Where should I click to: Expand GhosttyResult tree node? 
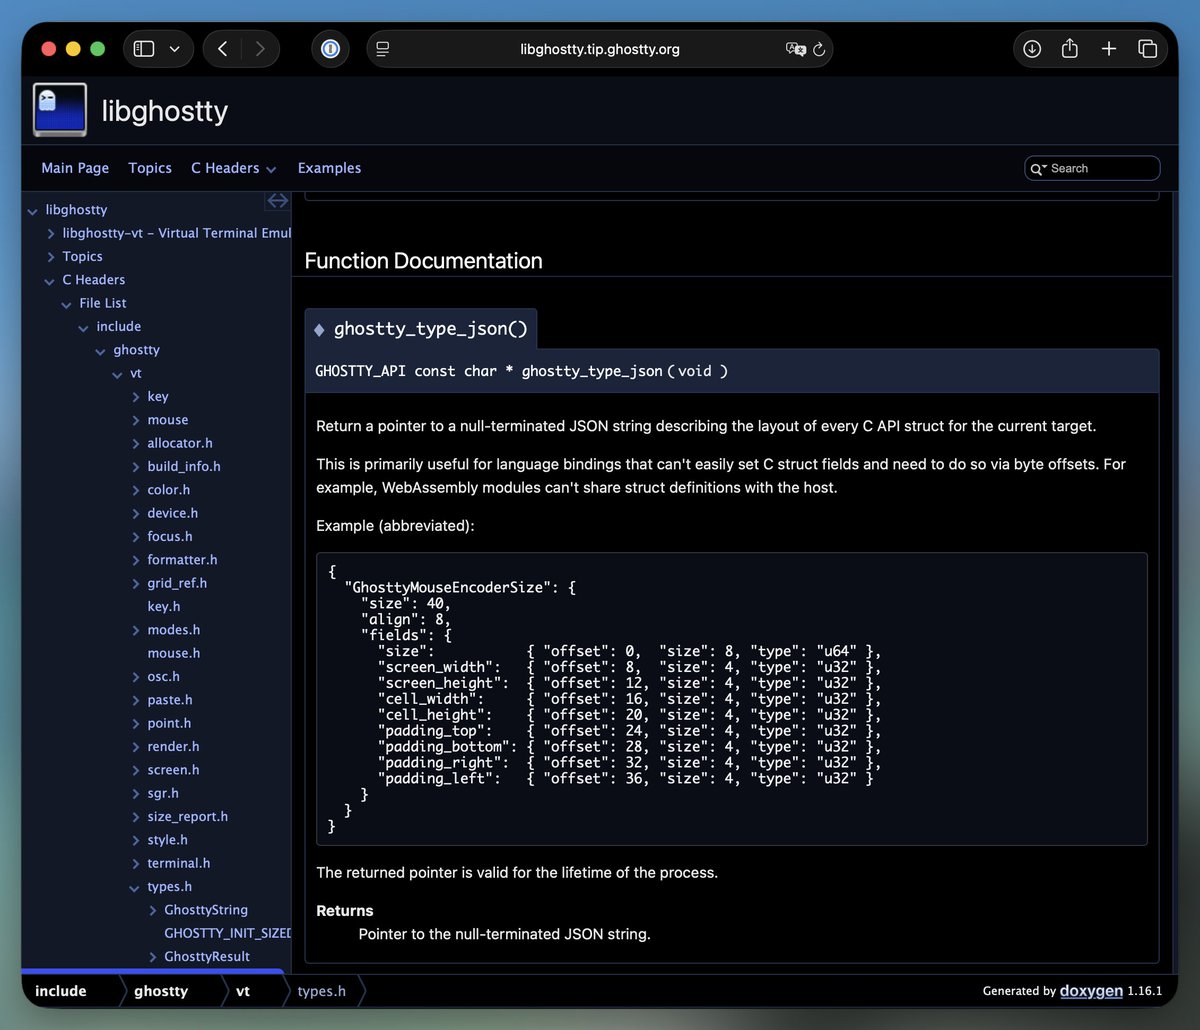153,957
